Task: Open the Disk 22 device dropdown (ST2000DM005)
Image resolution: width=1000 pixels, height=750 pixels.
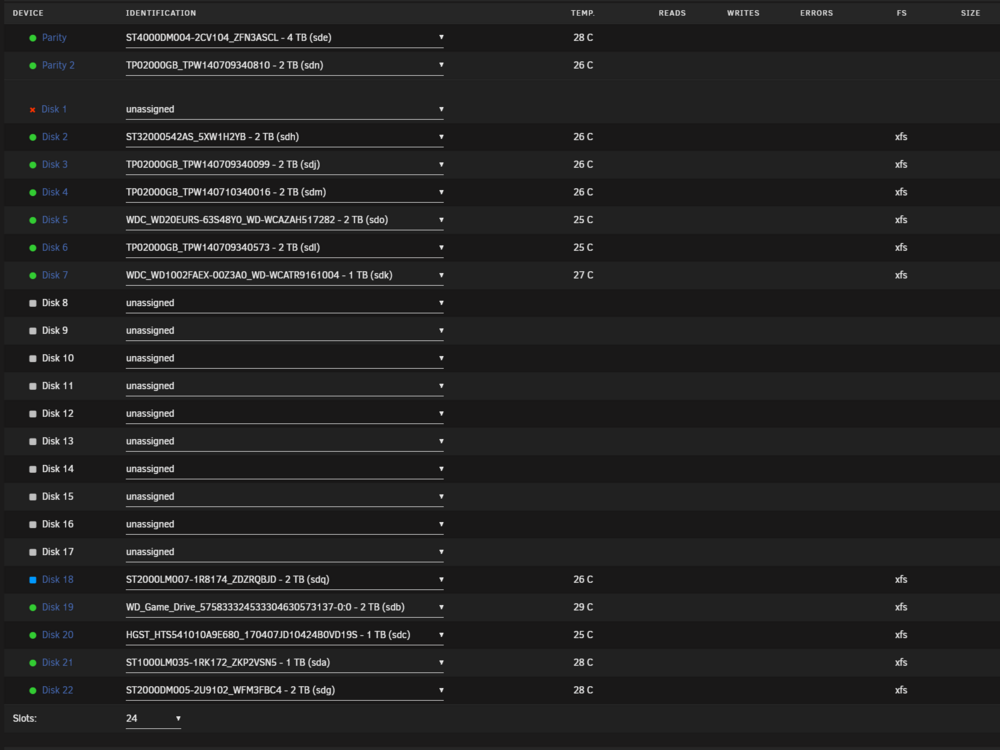Action: click(284, 690)
